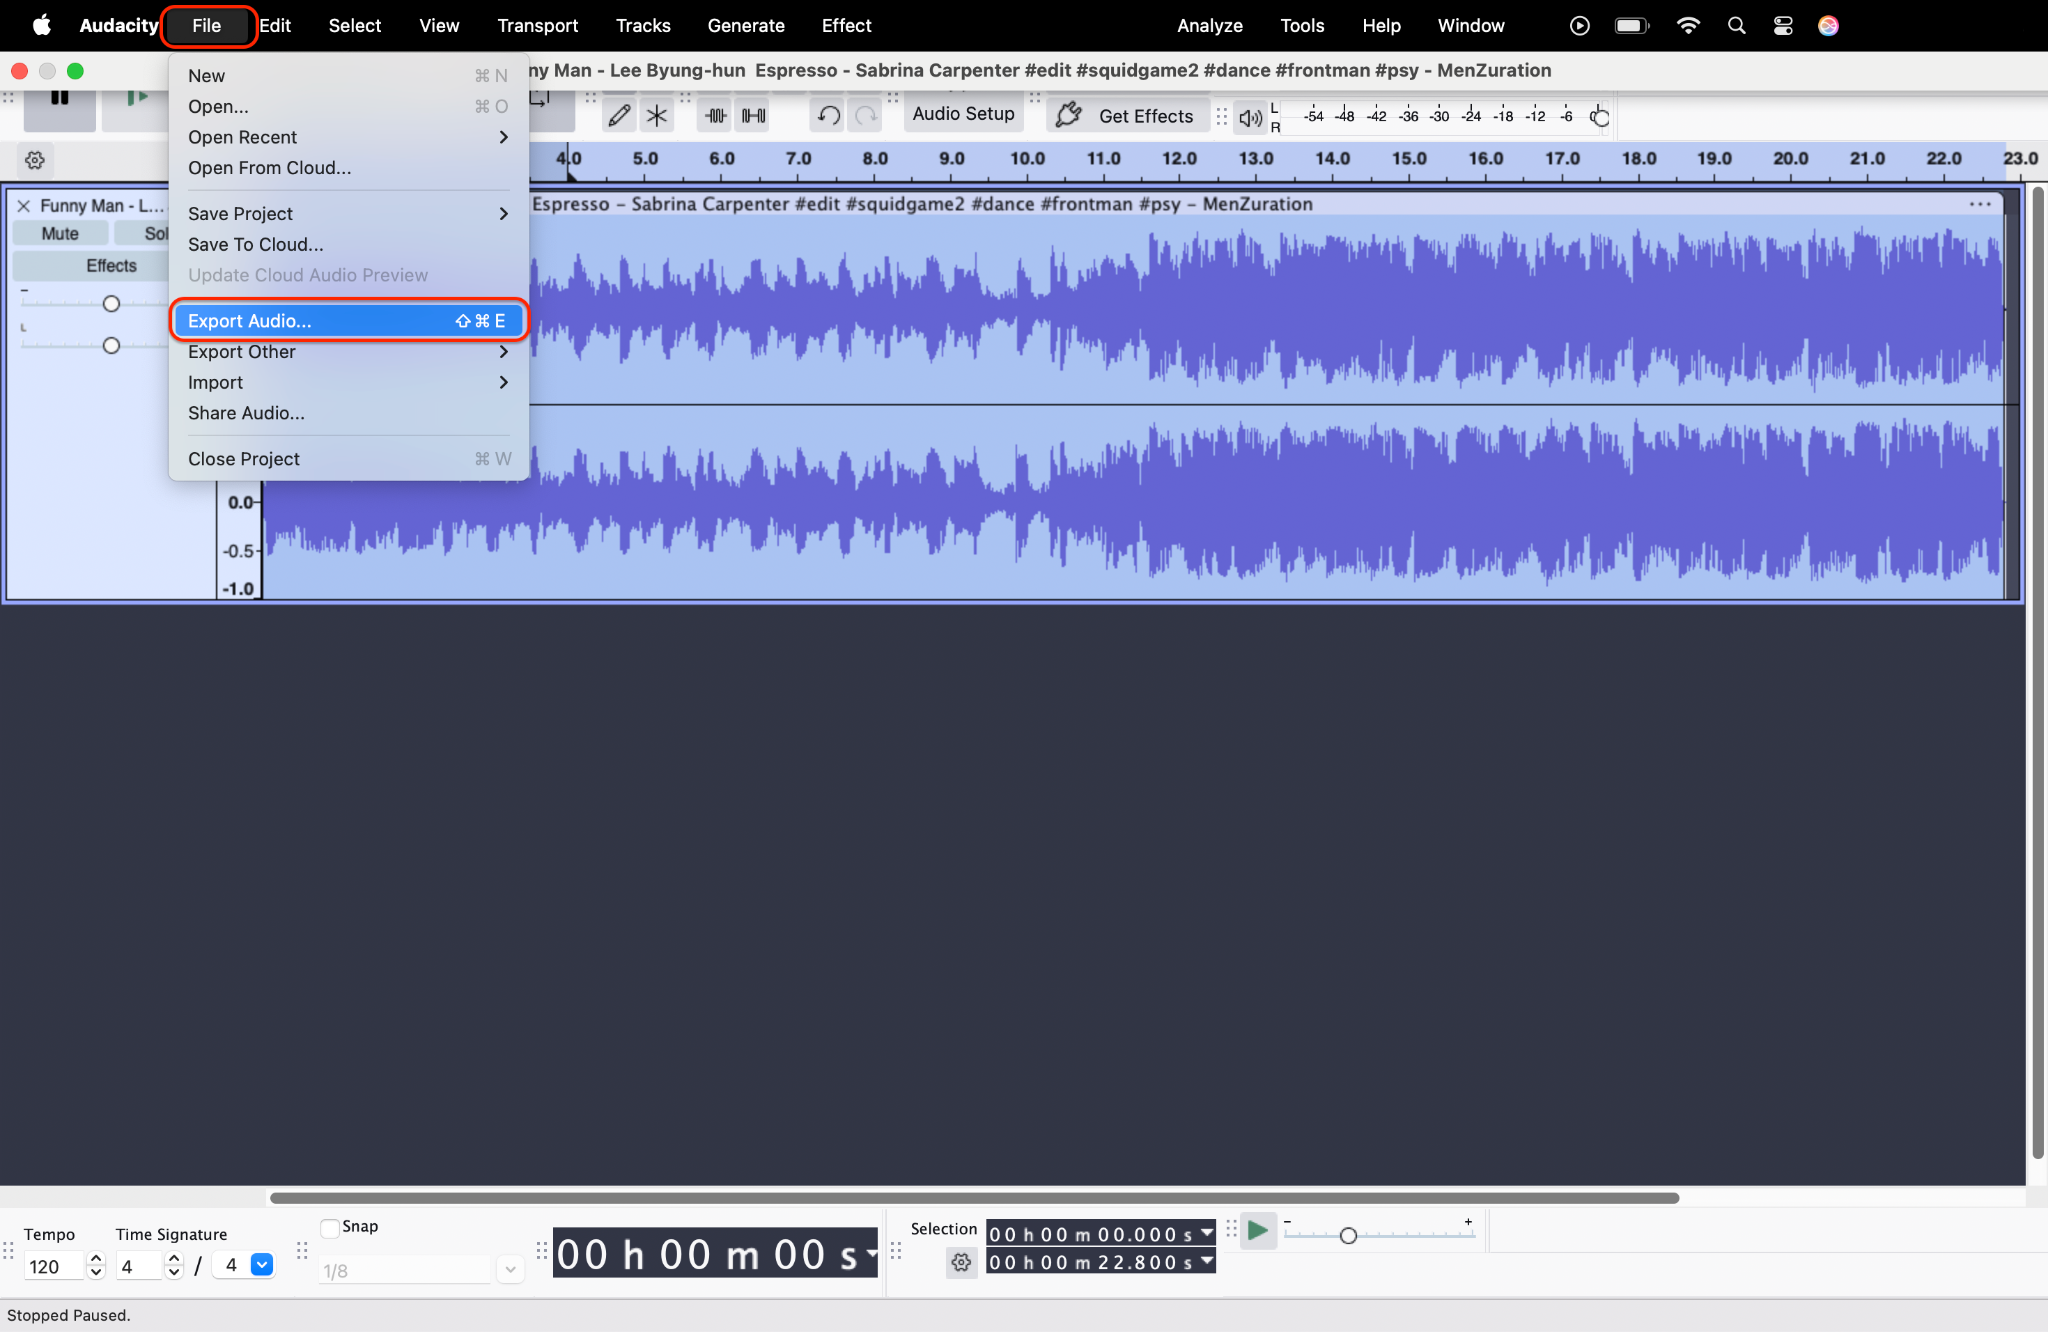
Task: Open the Edit menu
Action: pyautogui.click(x=275, y=26)
